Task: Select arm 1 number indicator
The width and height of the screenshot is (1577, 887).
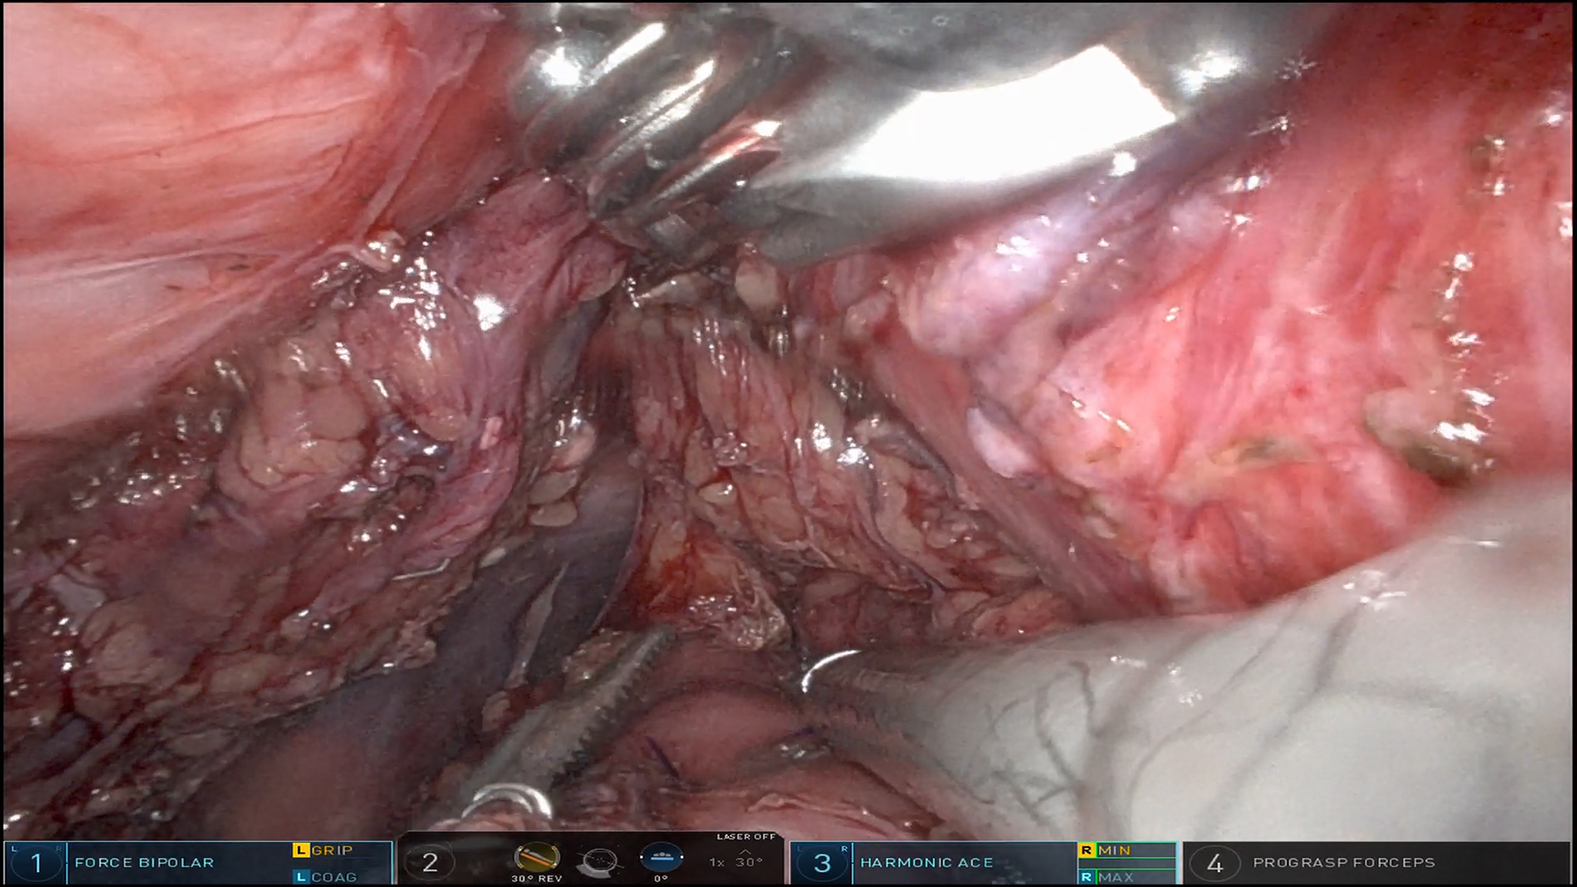Action: pos(36,863)
